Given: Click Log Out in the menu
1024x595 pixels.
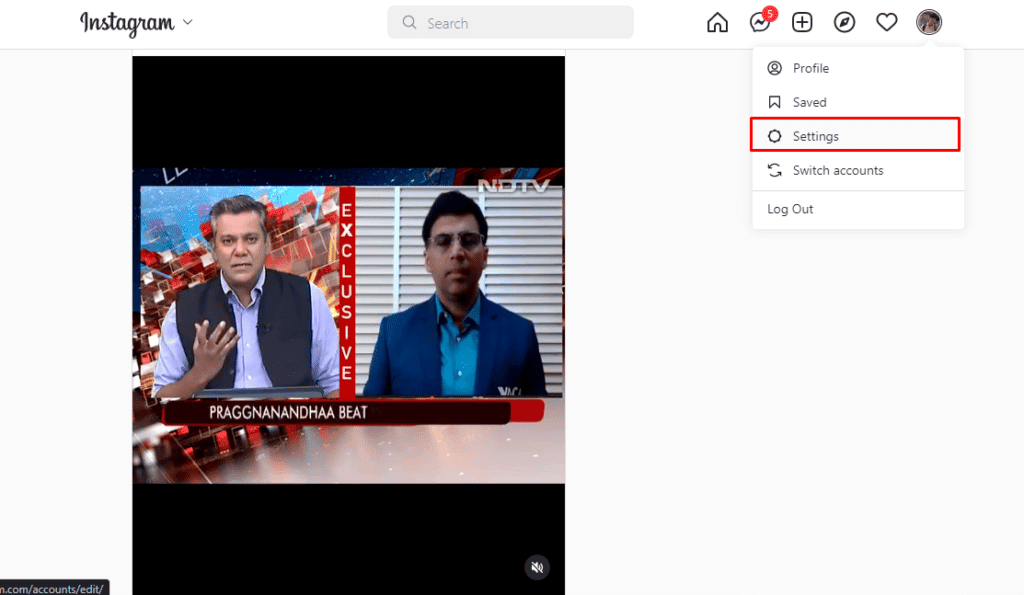Looking at the screenshot, I should pos(790,209).
